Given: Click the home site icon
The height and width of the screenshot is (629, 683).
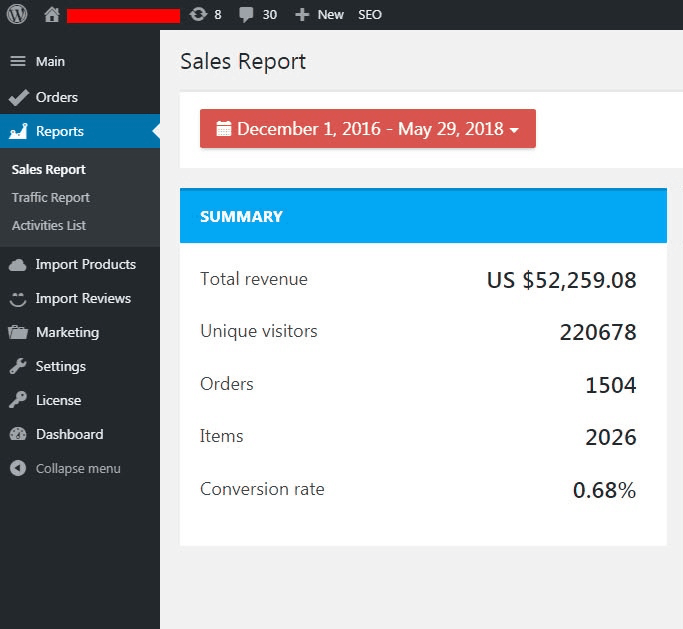Looking at the screenshot, I should (52, 15).
